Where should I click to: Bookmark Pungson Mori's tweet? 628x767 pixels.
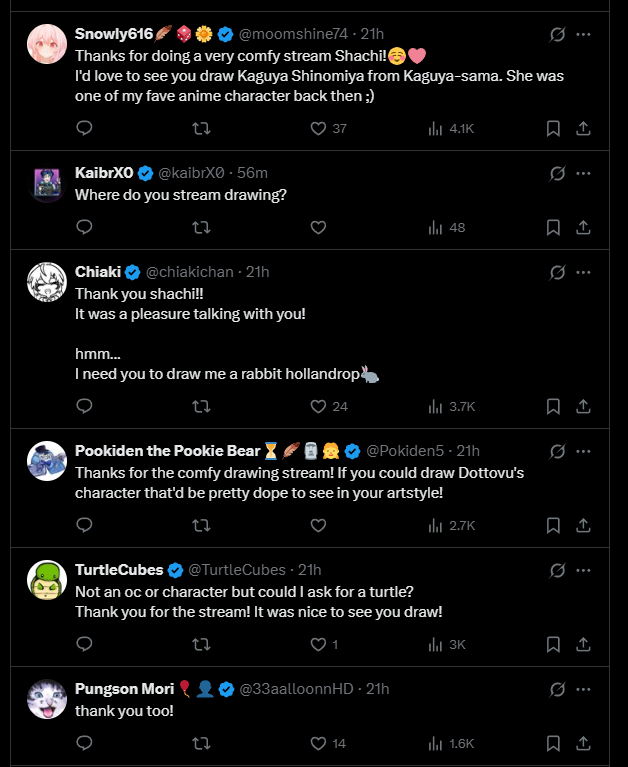coord(553,743)
